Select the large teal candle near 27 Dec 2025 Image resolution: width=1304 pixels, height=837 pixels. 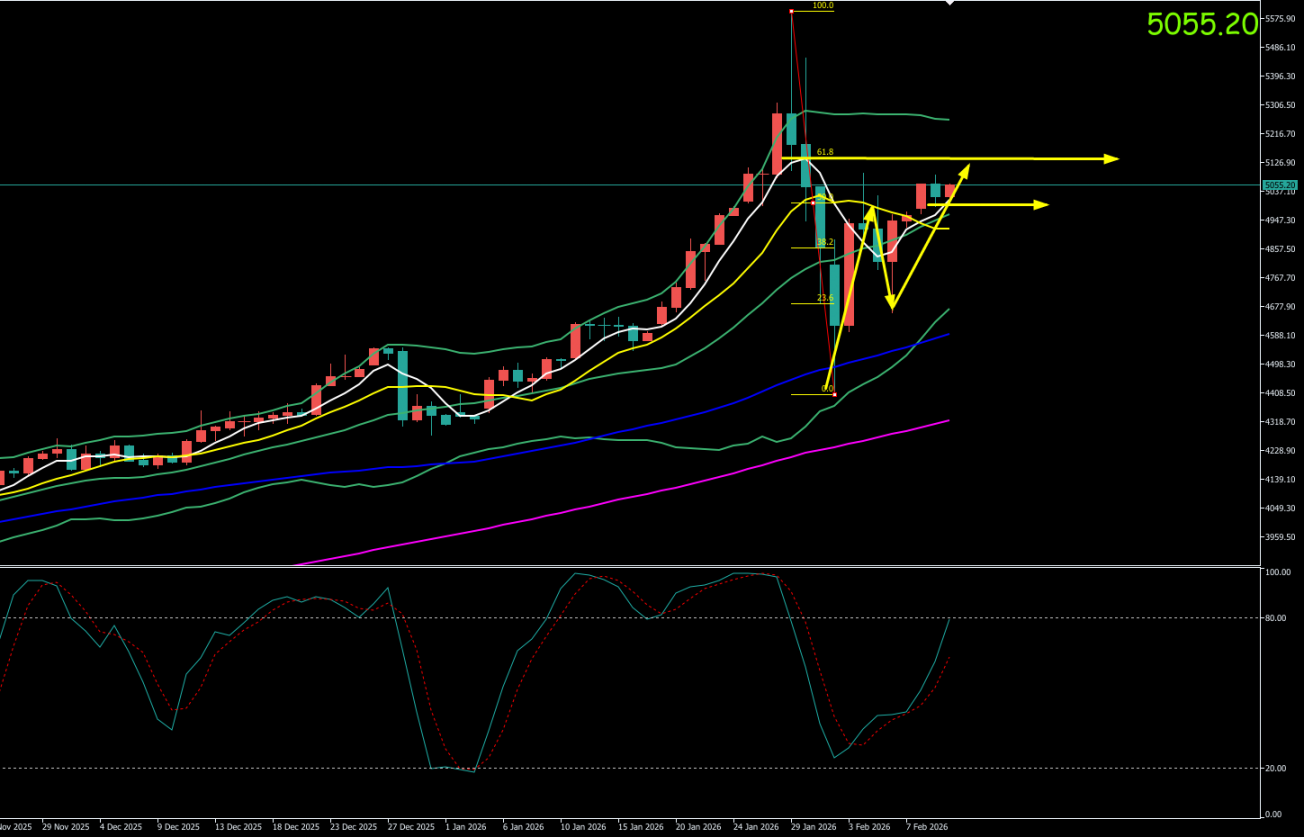[403, 385]
